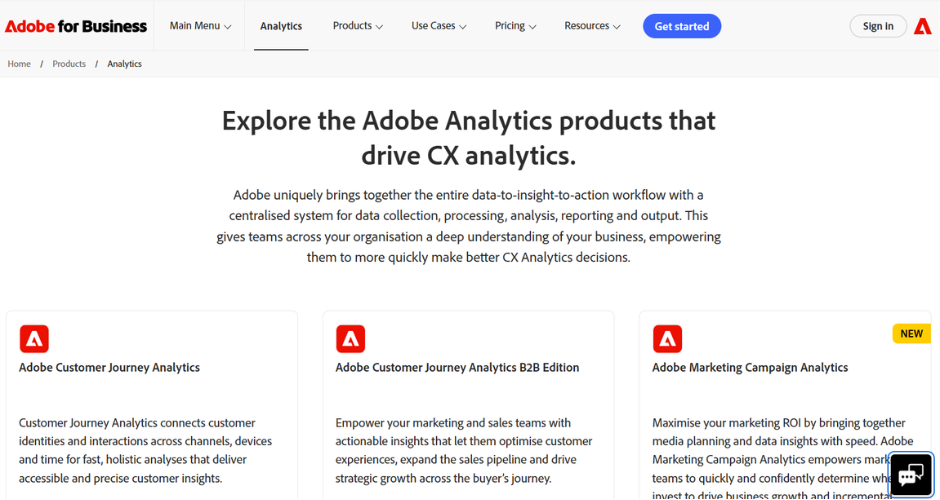Open Adobe Customer Journey Analytics B2B Edition title
Image resolution: width=940 pixels, height=500 pixels.
(457, 368)
